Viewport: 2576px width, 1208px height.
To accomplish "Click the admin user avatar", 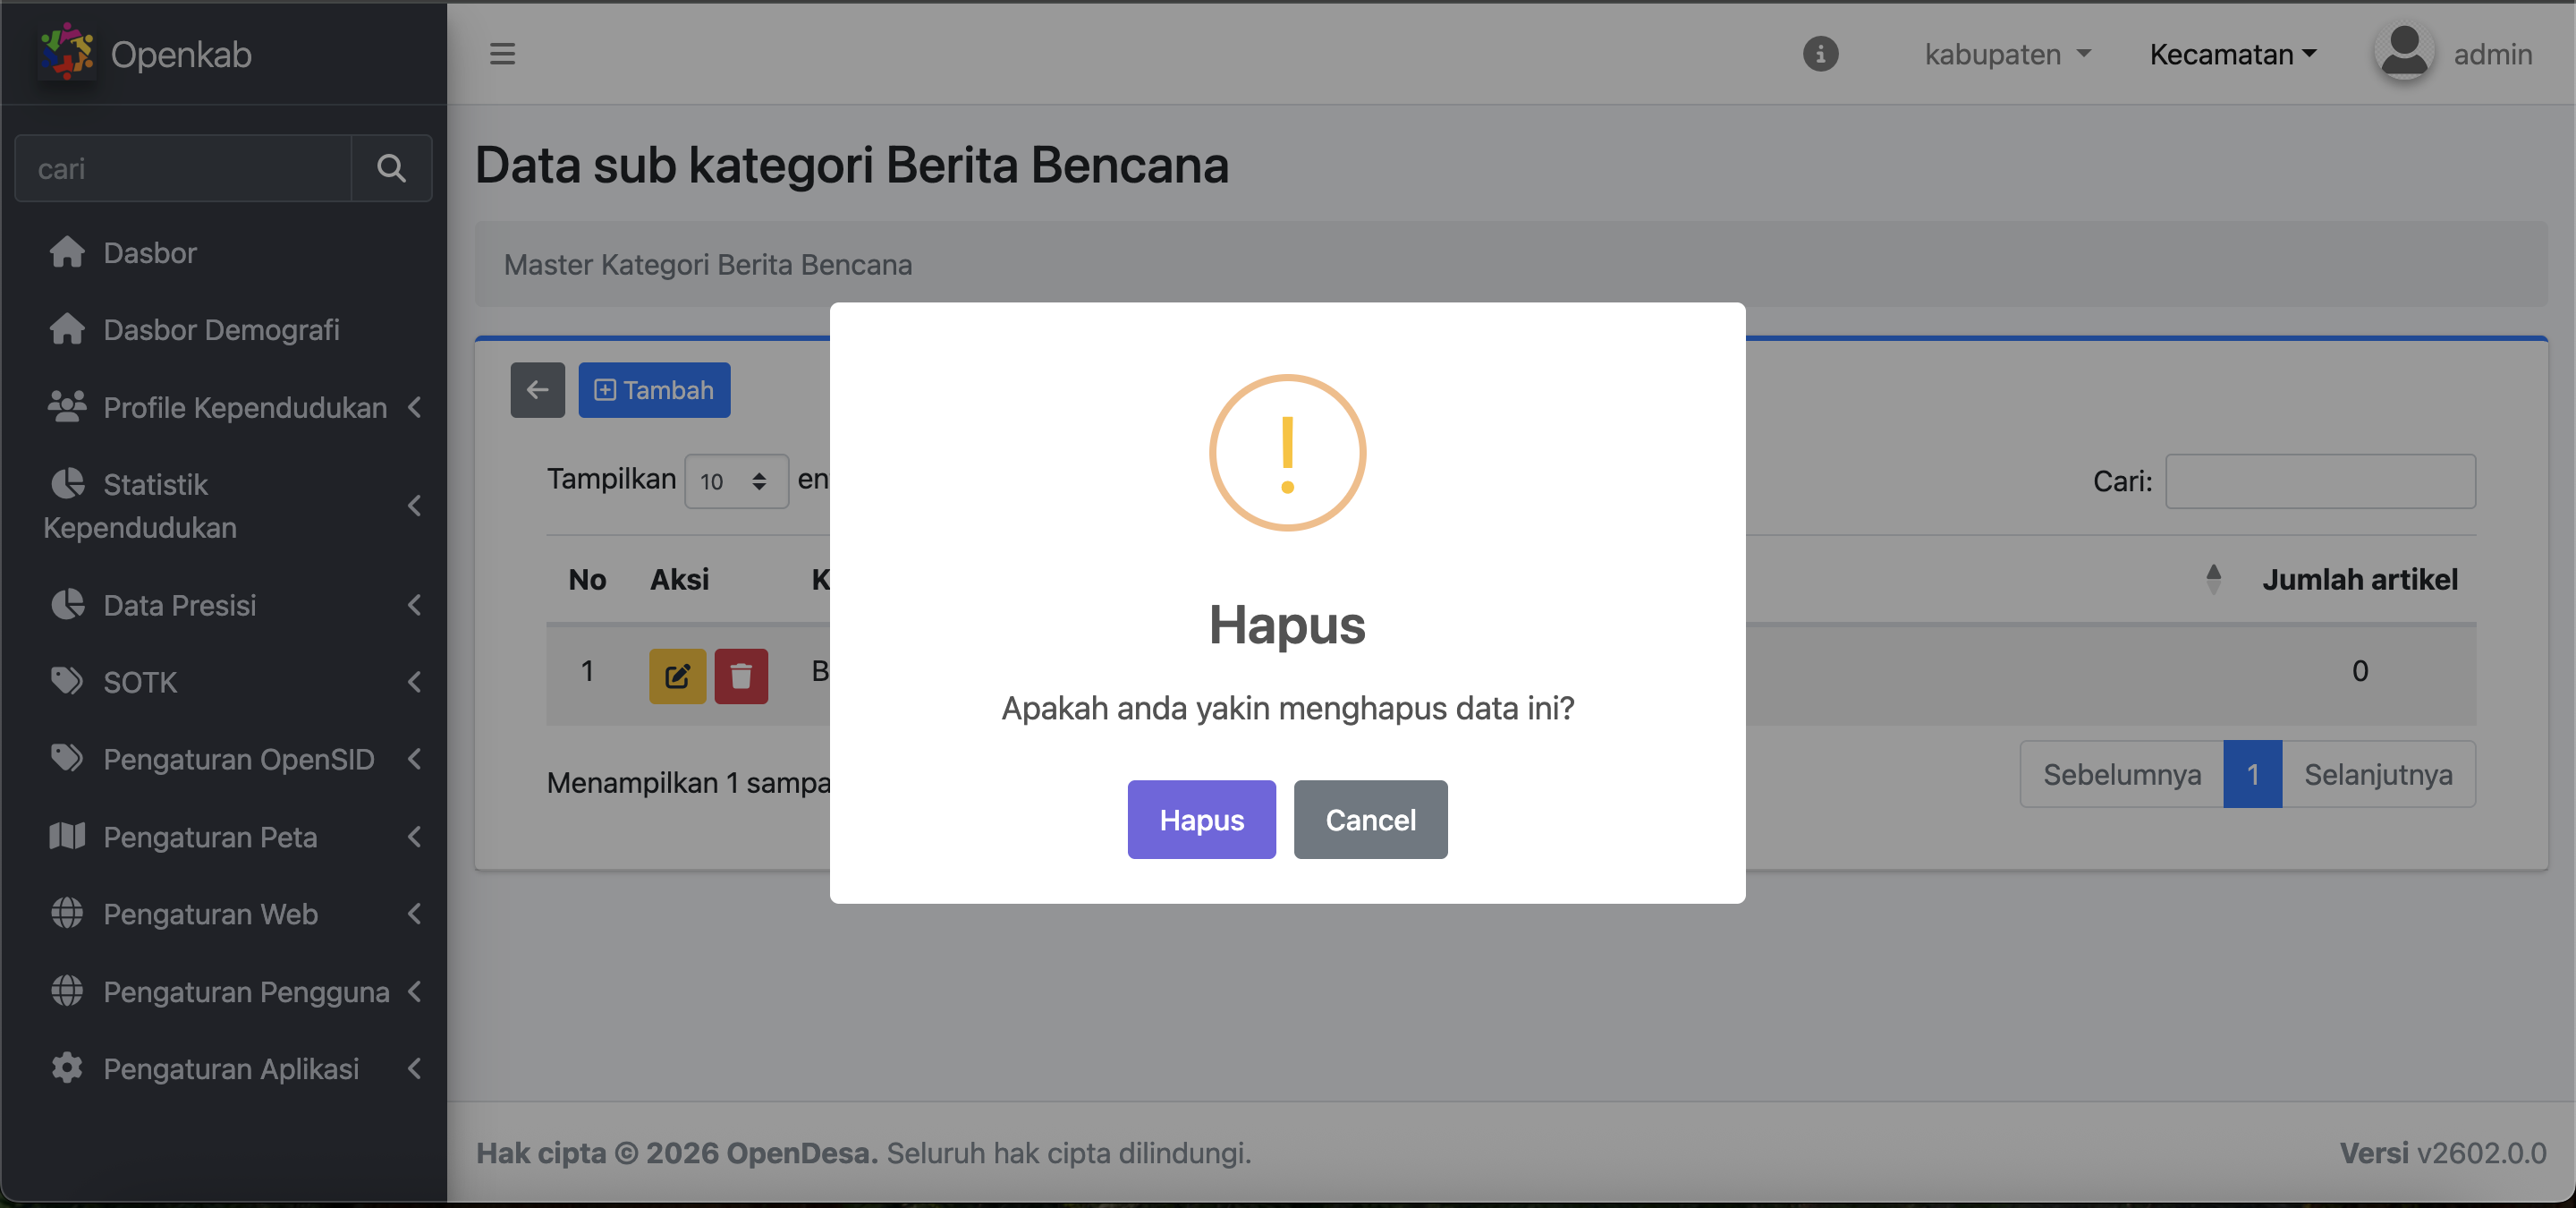I will click(2404, 52).
